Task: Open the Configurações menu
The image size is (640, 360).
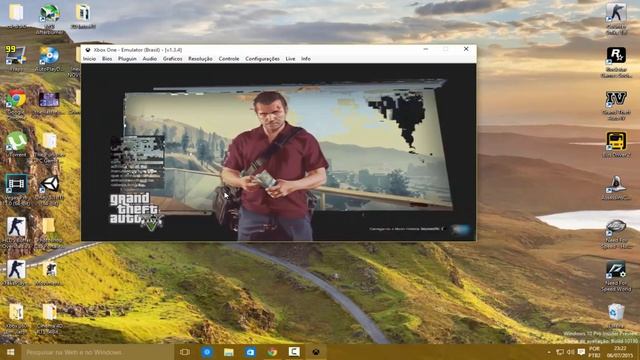Action: tap(262, 59)
